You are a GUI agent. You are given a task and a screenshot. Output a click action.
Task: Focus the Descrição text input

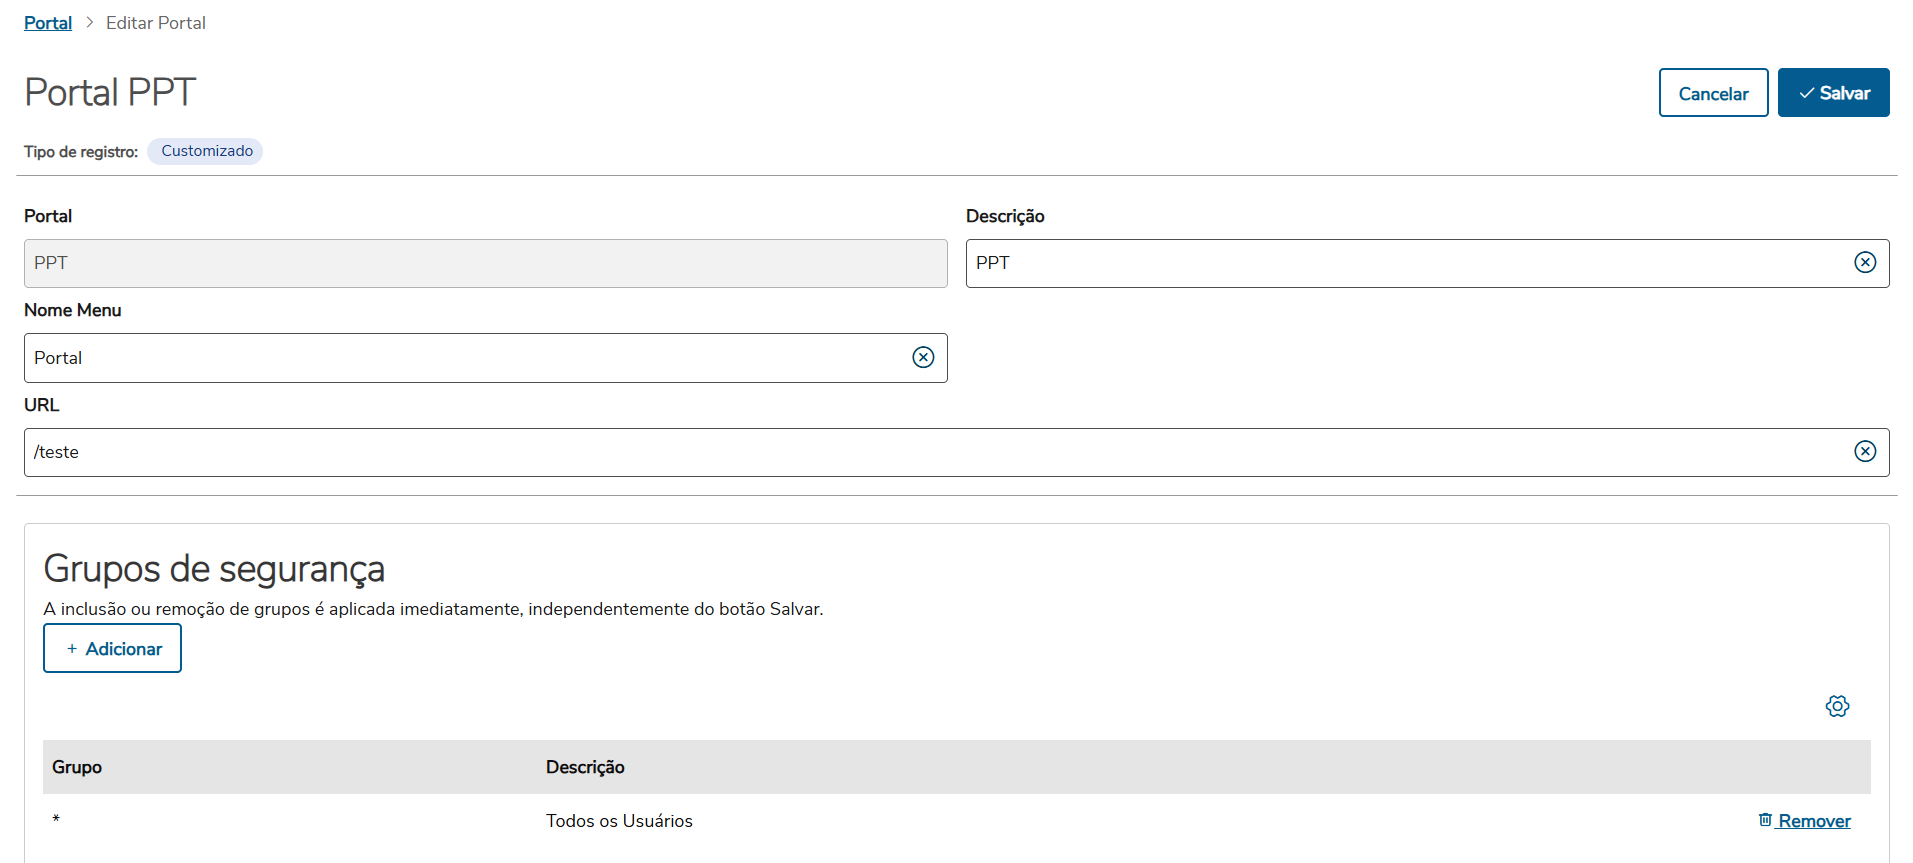coord(1400,263)
